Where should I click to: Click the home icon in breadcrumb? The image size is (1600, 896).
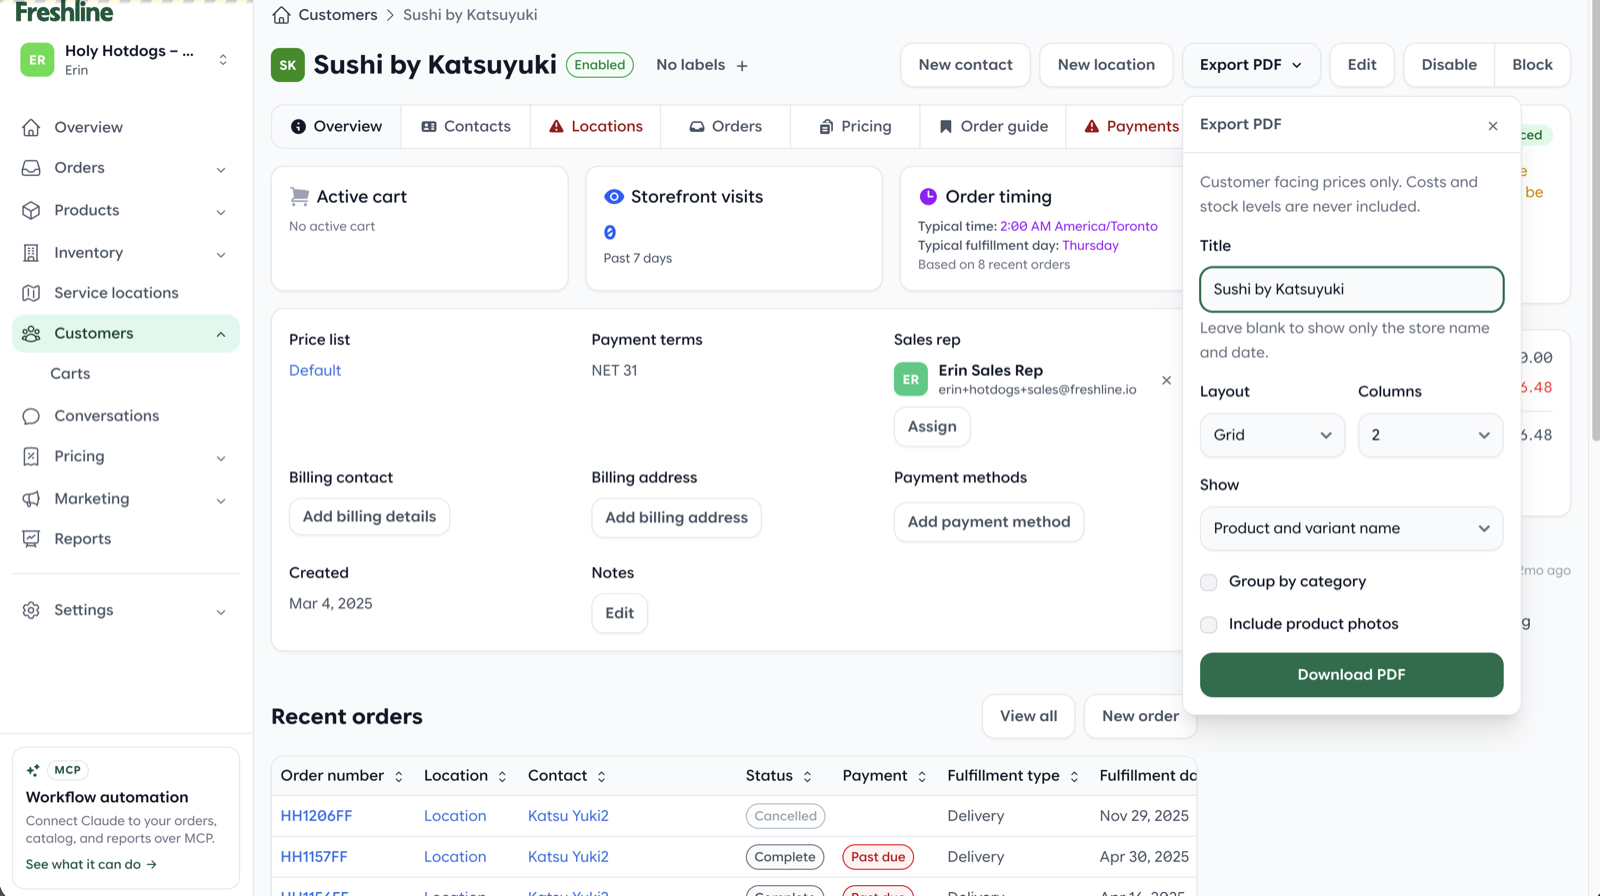[x=281, y=15]
